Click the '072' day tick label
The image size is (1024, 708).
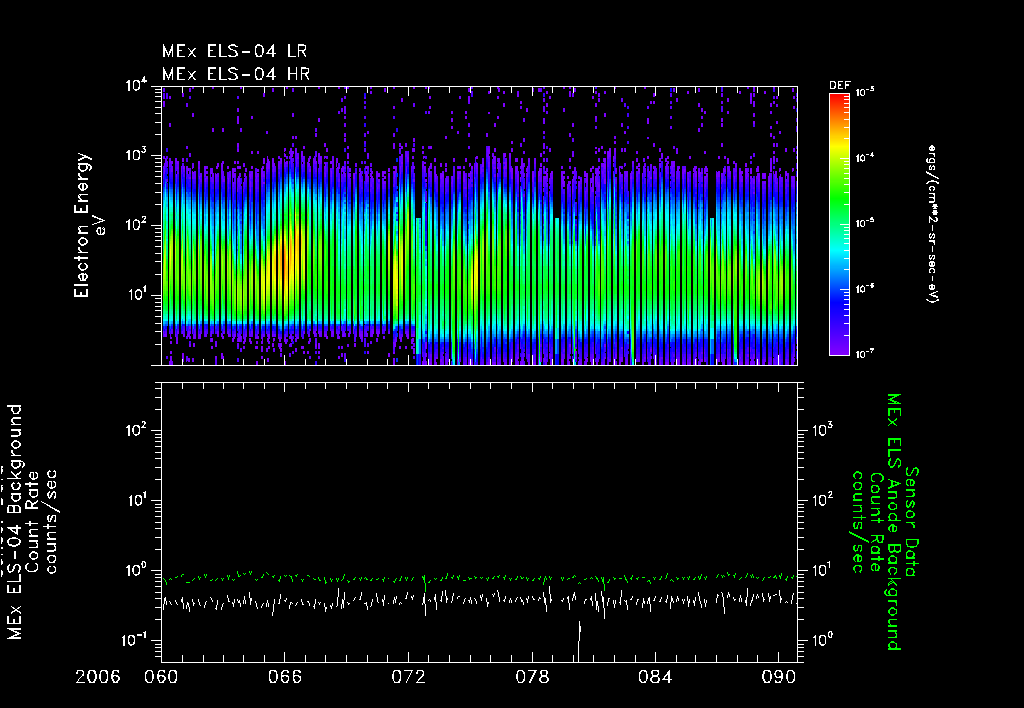coord(408,677)
